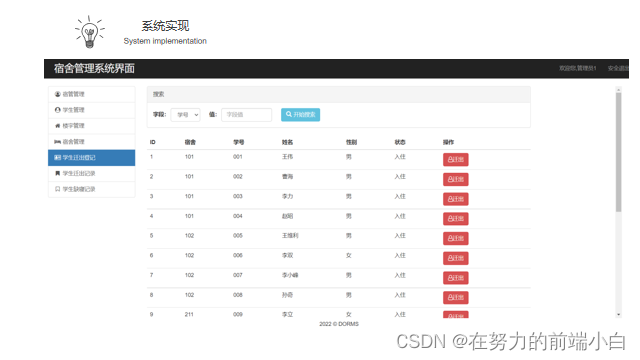The image size is (640, 360).
Task: Click the red 迁出 button for 李小峰
Action: pos(456,278)
